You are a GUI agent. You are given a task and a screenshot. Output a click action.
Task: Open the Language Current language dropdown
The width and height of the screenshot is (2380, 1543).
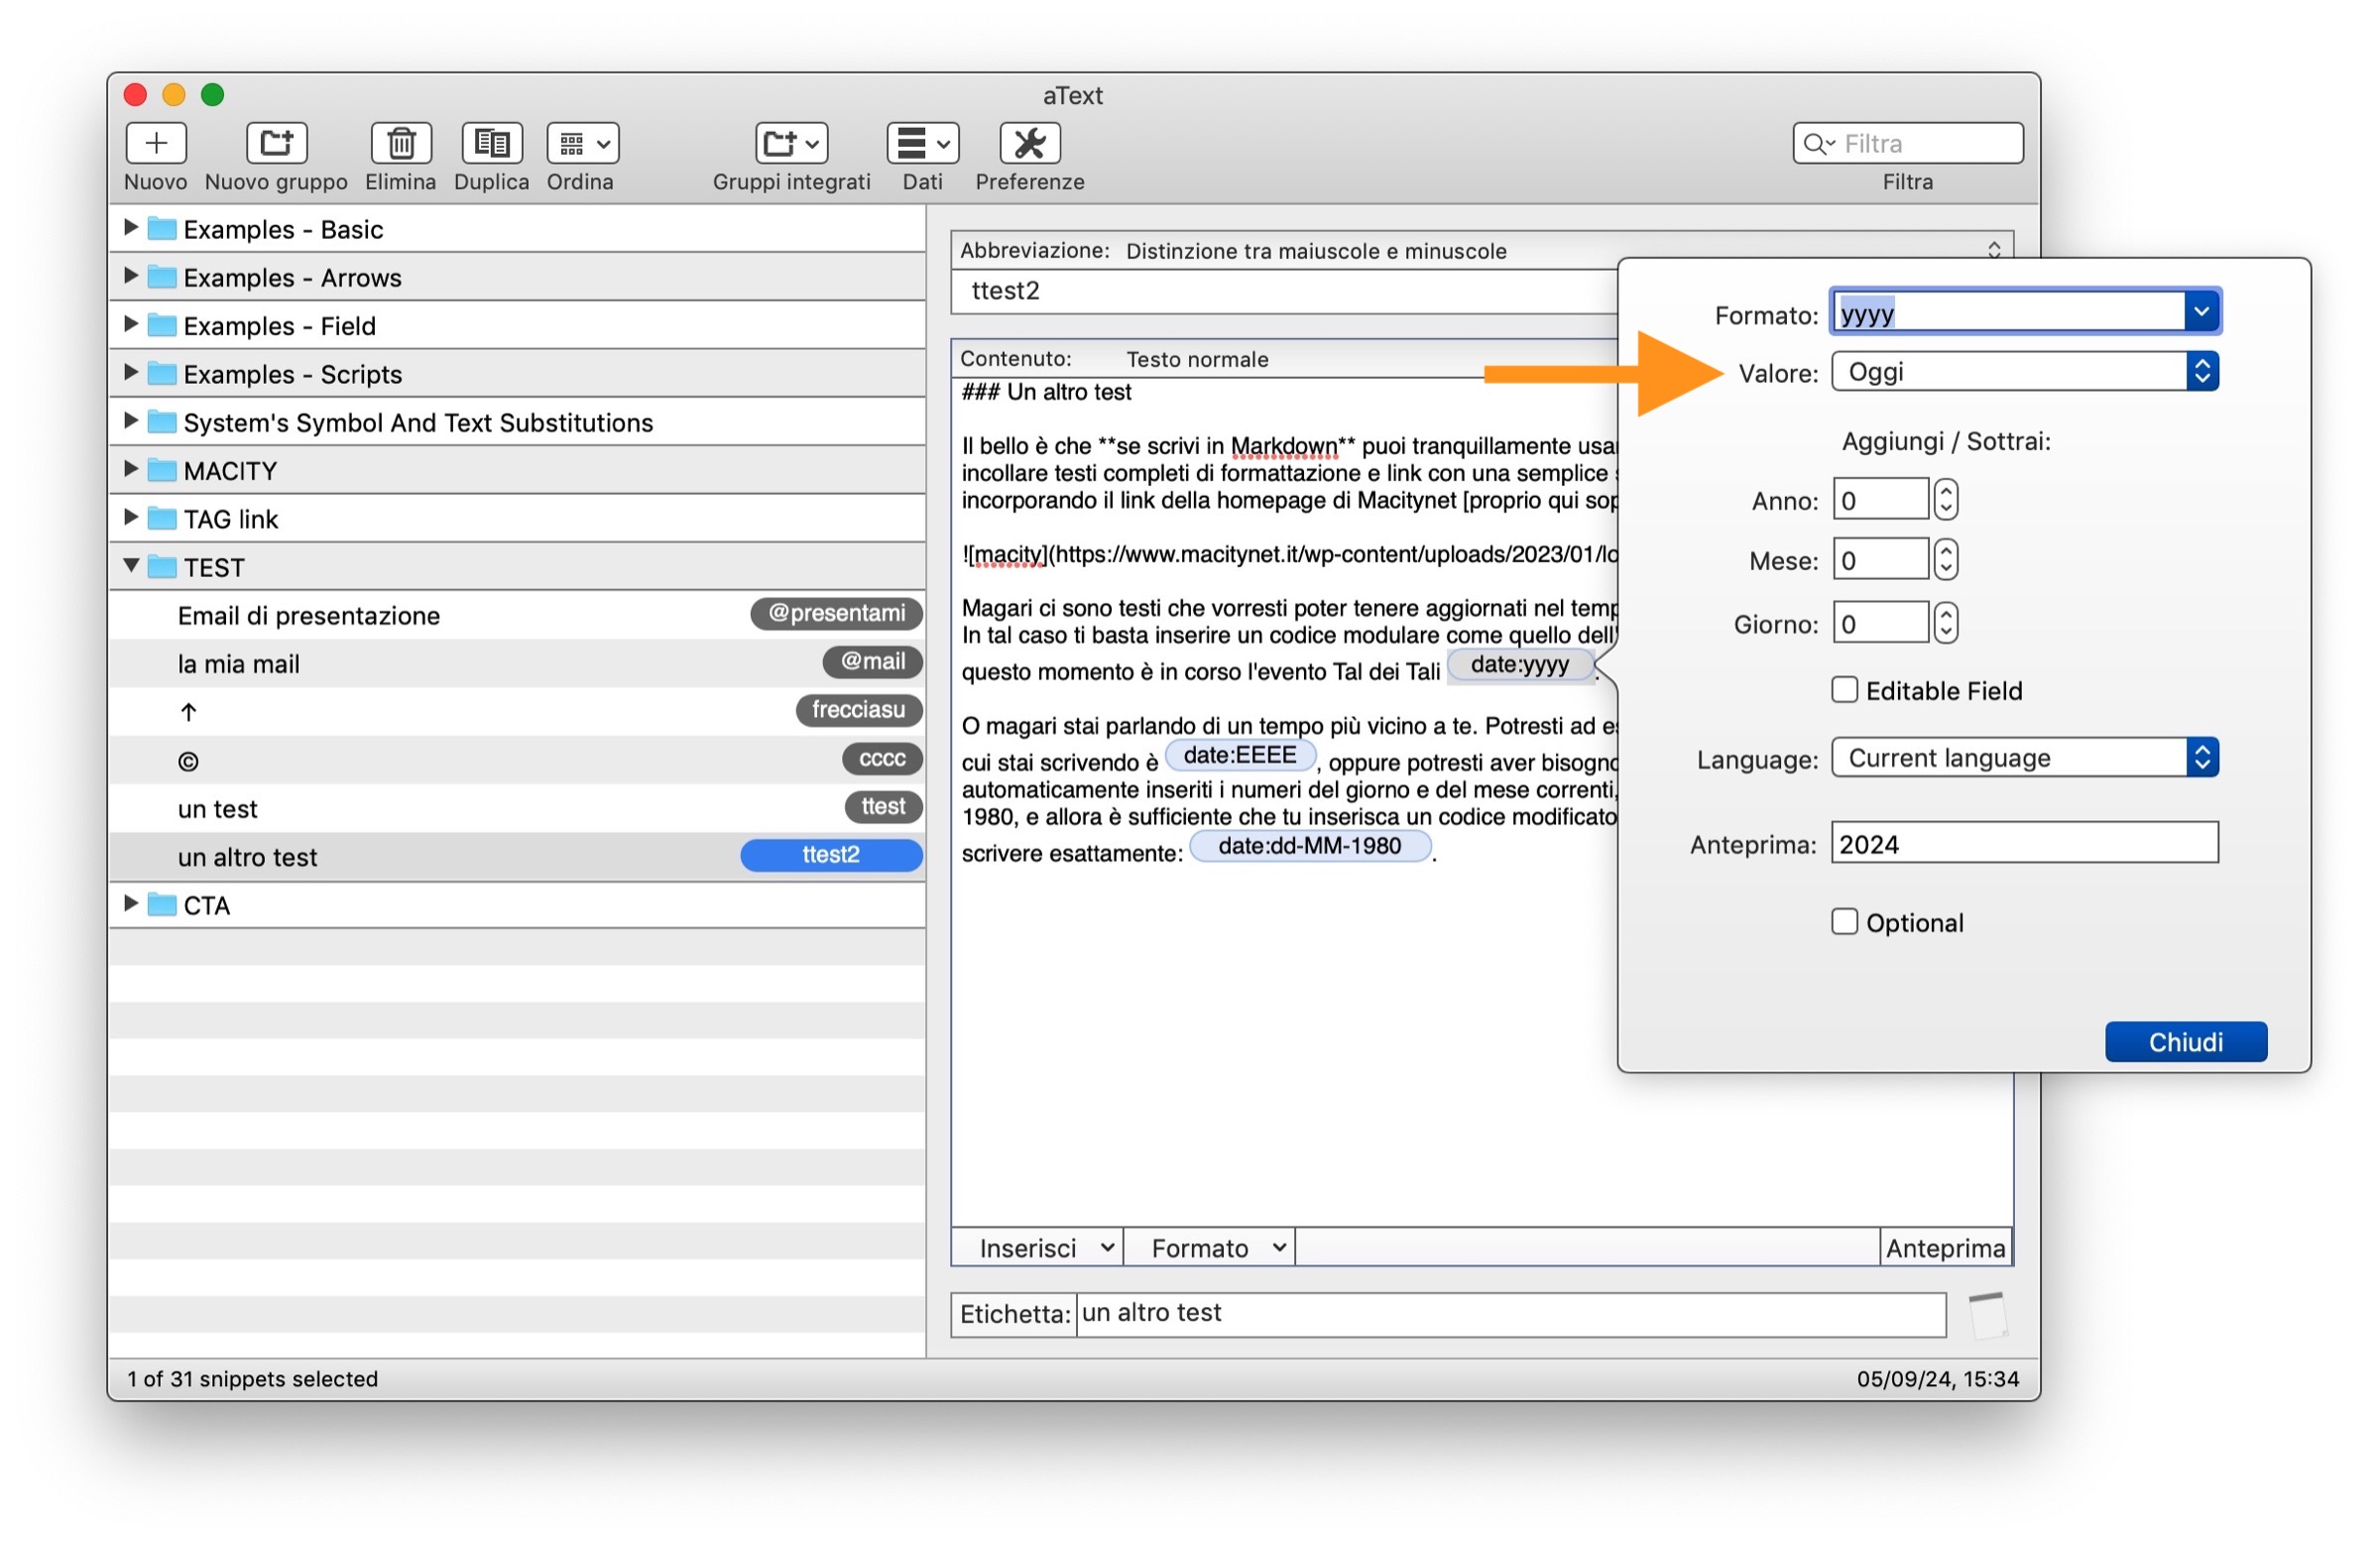[x=2024, y=757]
